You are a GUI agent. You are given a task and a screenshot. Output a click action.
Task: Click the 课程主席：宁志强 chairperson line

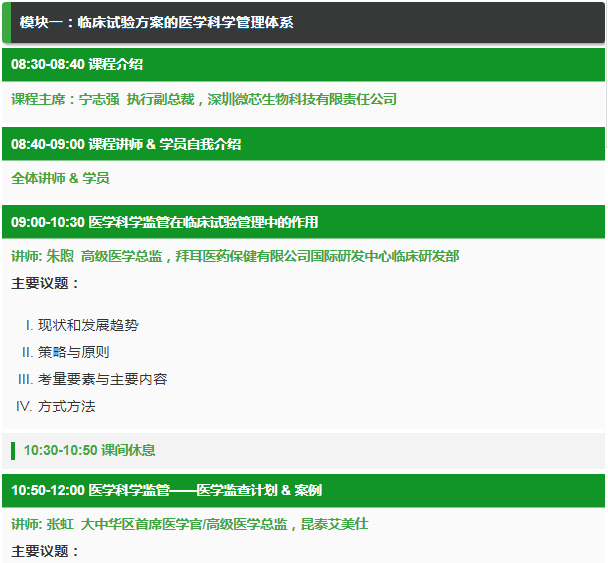[204, 99]
